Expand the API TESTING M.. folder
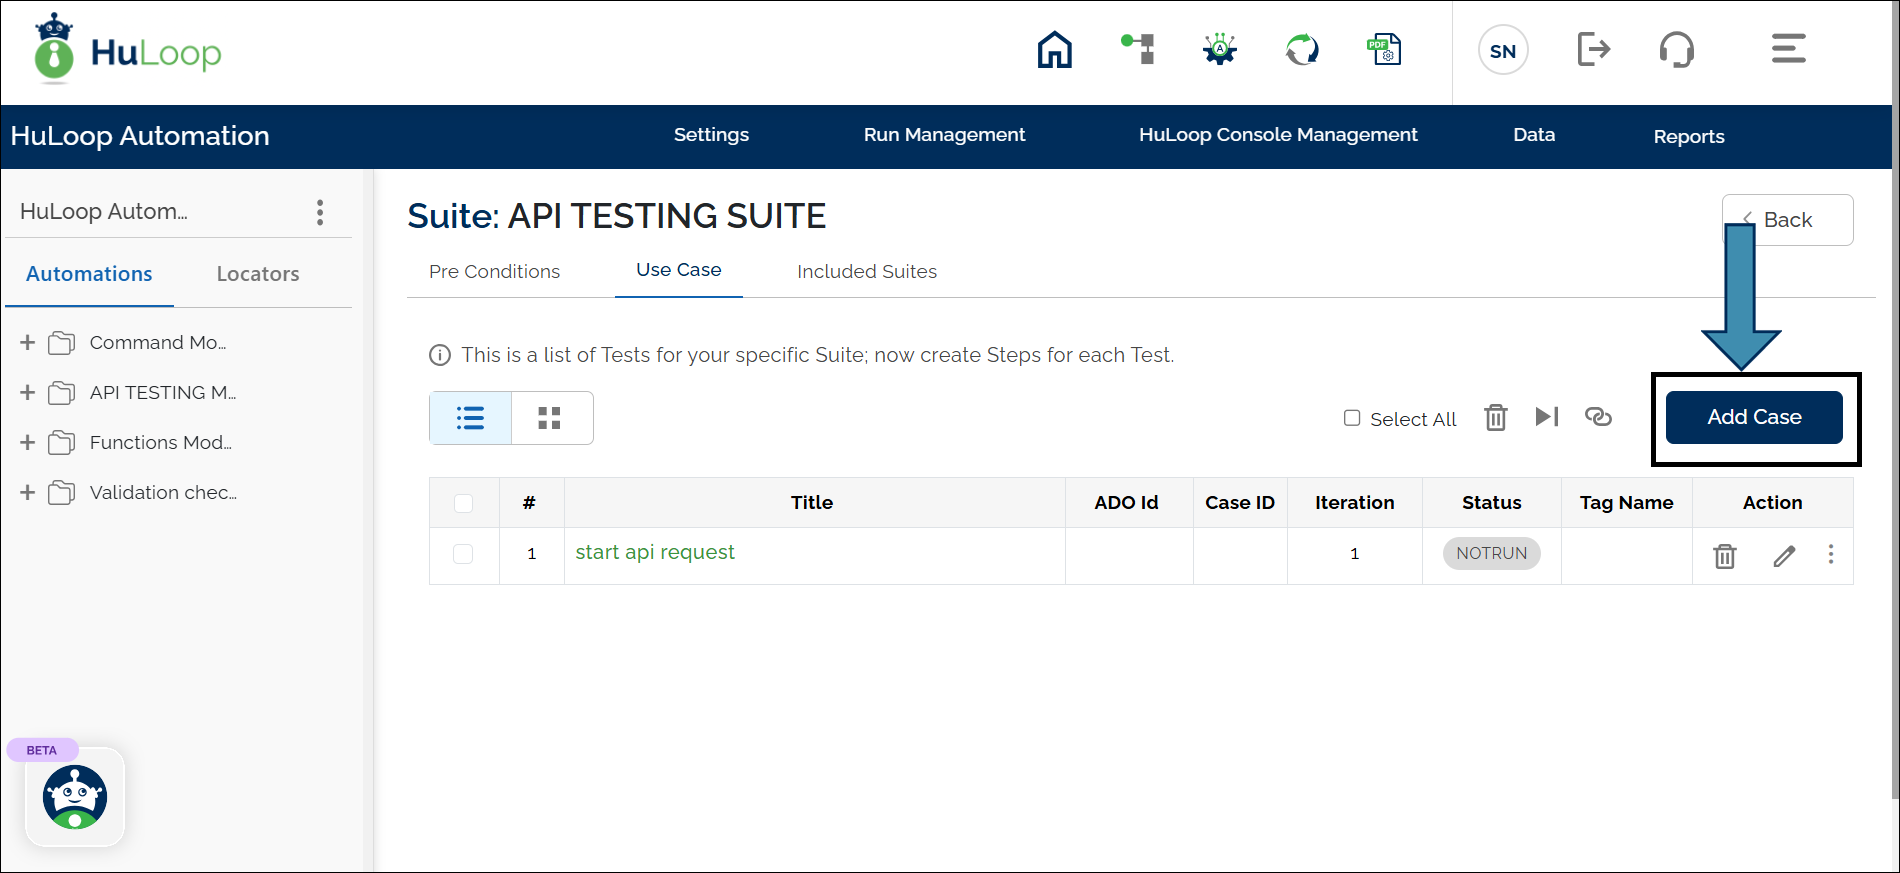1900x873 pixels. (28, 393)
